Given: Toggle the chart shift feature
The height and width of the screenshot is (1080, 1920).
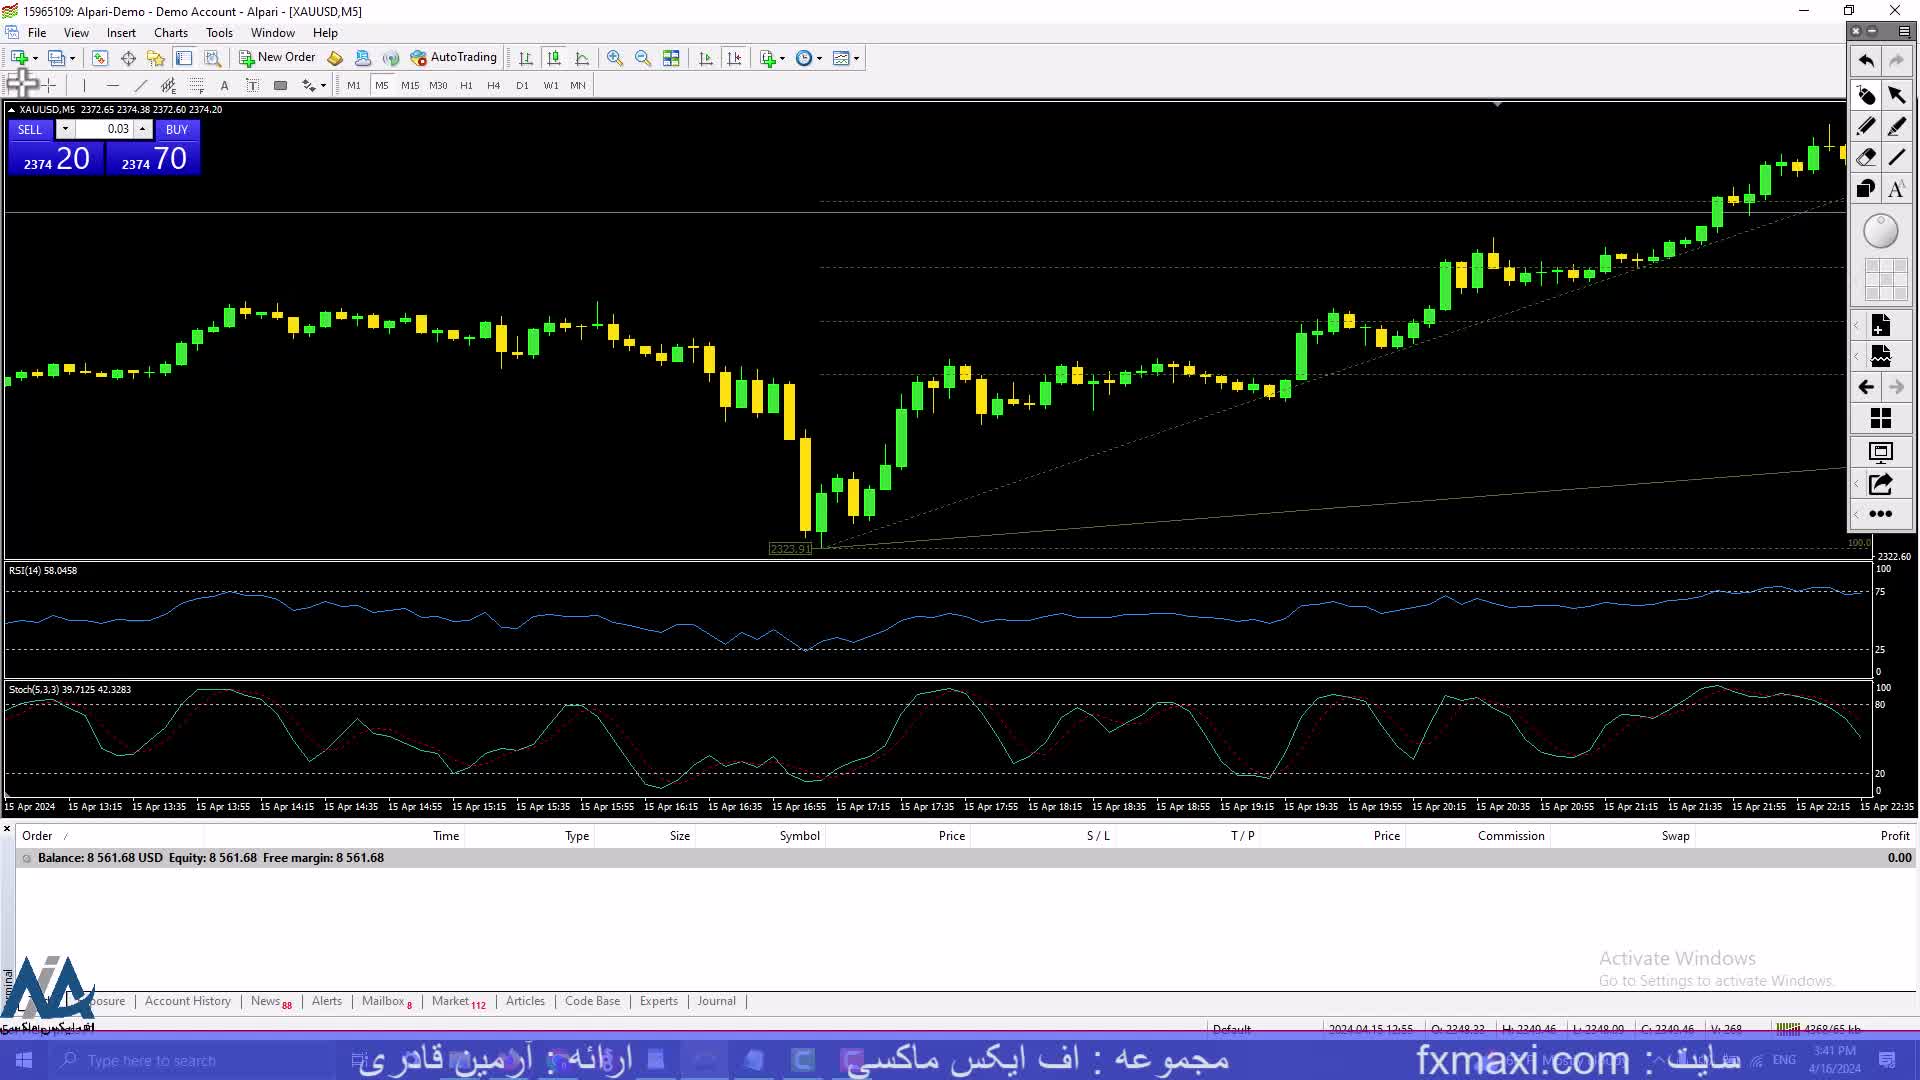Looking at the screenshot, I should (x=735, y=58).
